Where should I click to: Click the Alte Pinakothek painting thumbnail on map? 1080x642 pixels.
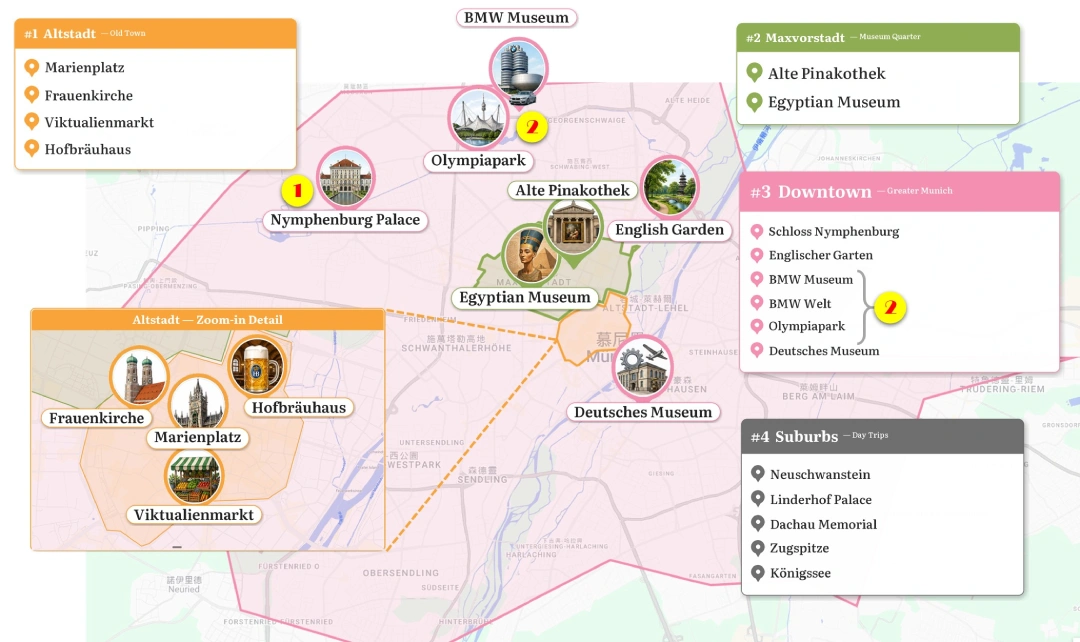coord(572,227)
